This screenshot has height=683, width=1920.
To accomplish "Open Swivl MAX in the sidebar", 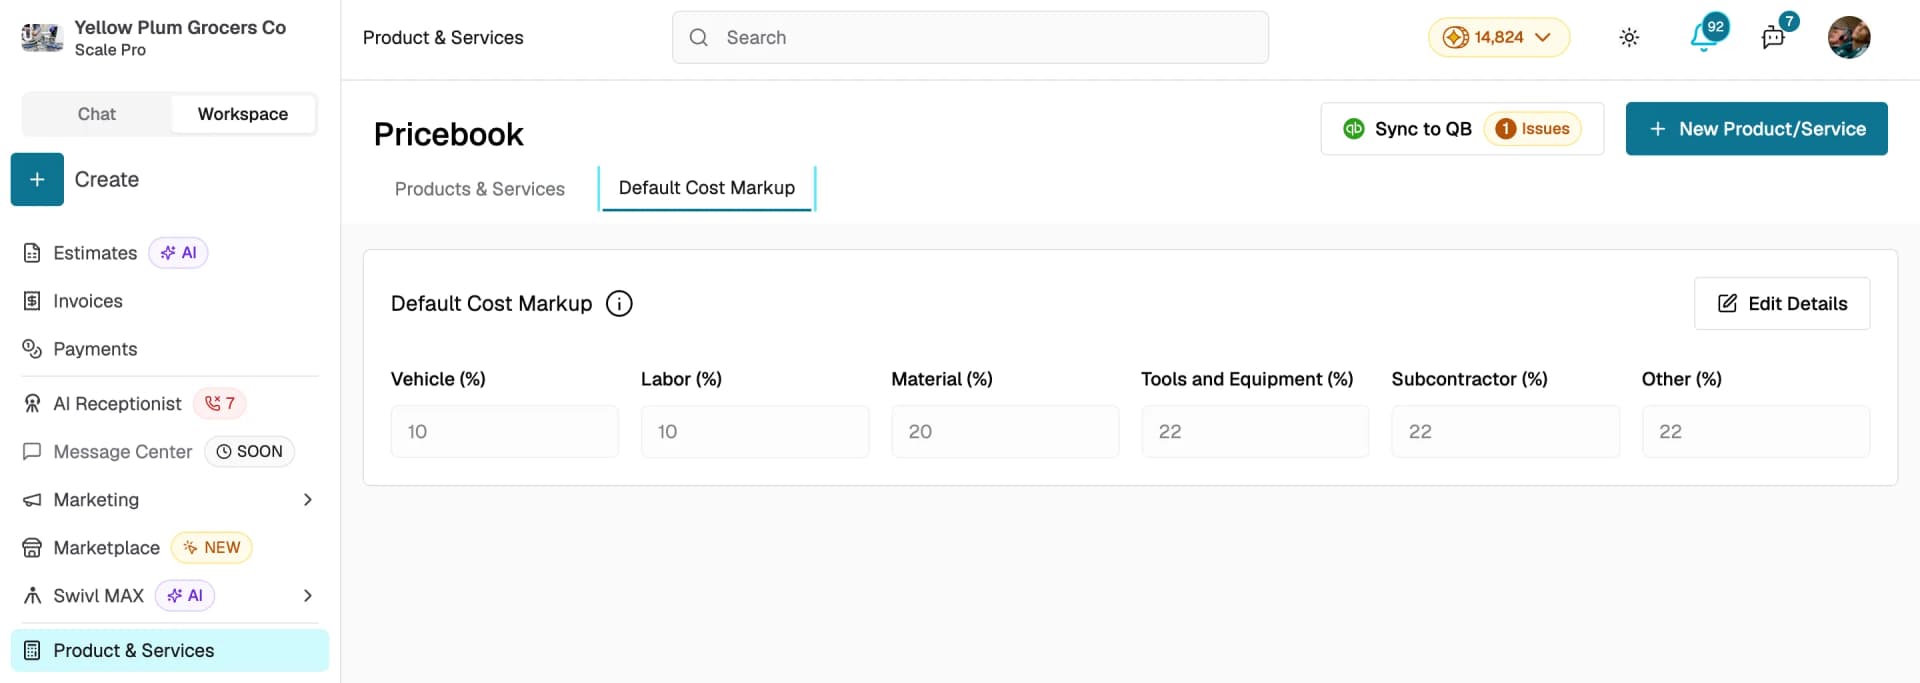I will [99, 596].
